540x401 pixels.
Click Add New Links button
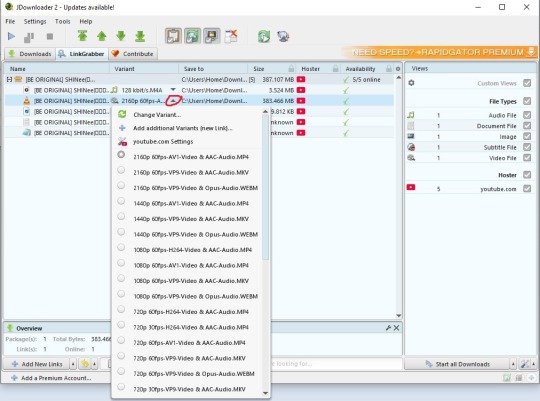click(37, 364)
